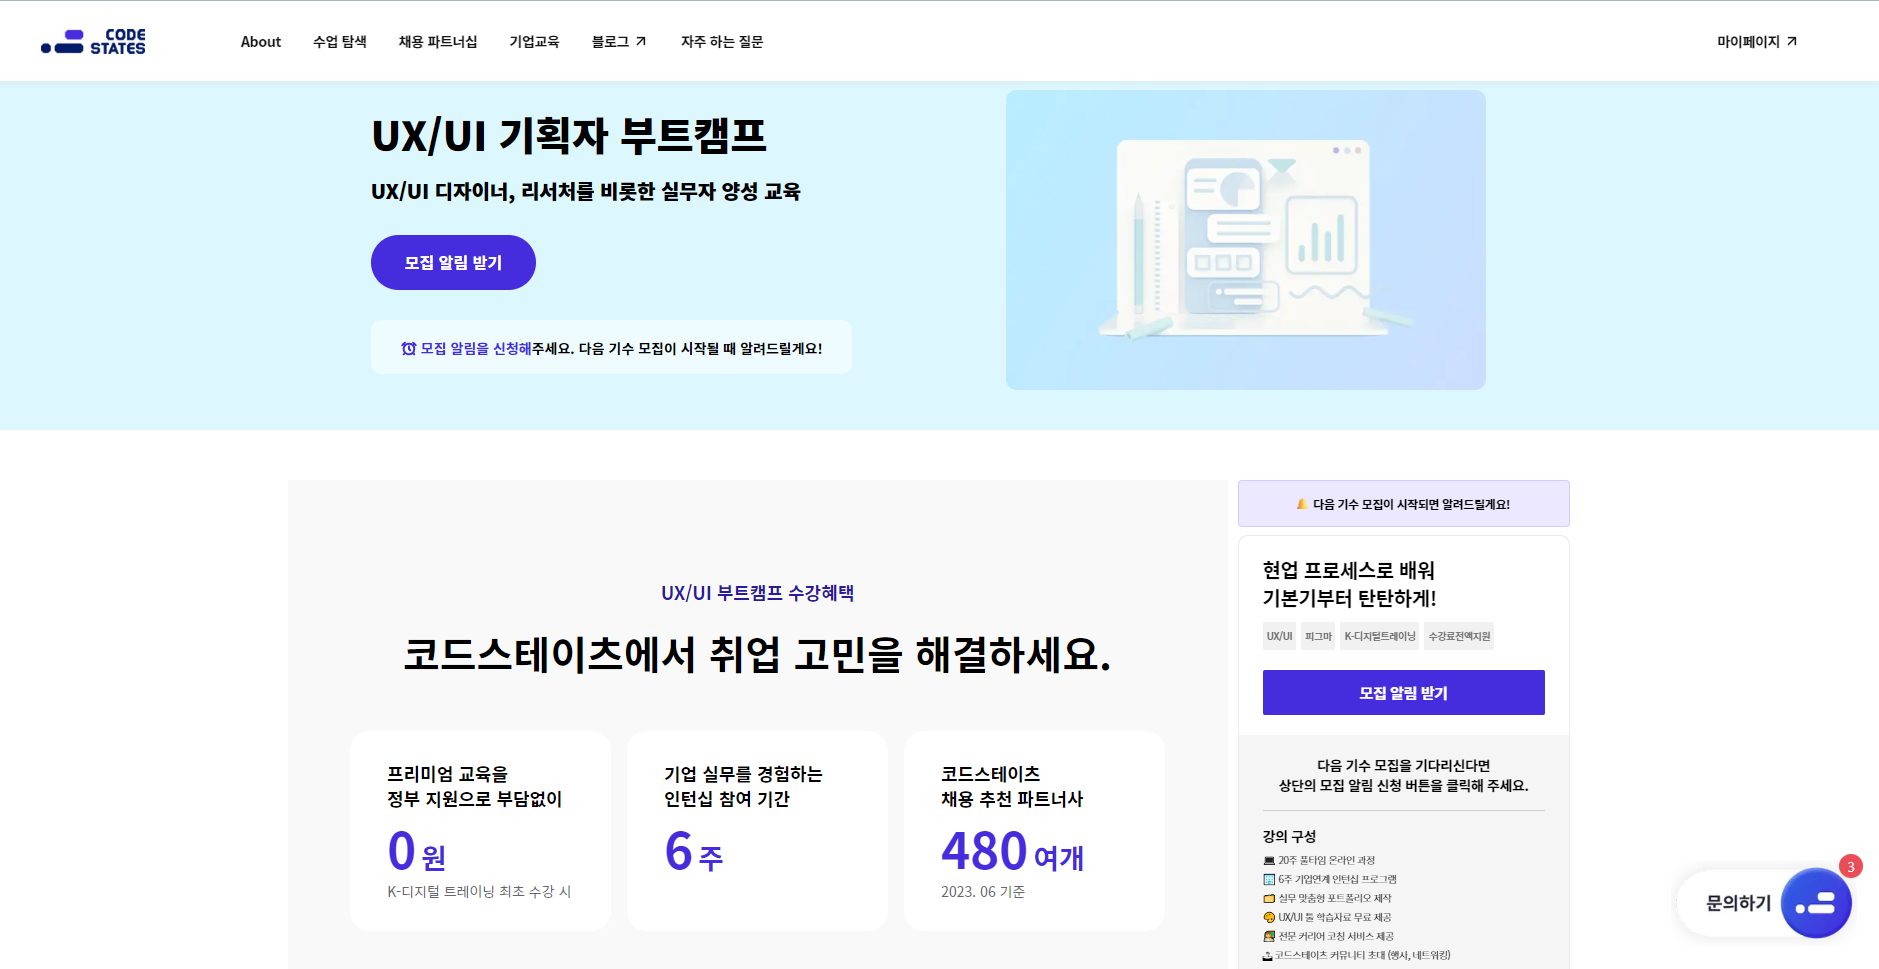The image size is (1879, 969).
Task: Click laptop icon beside 20주 풀타임 온라인 과정
Action: 1269,860
